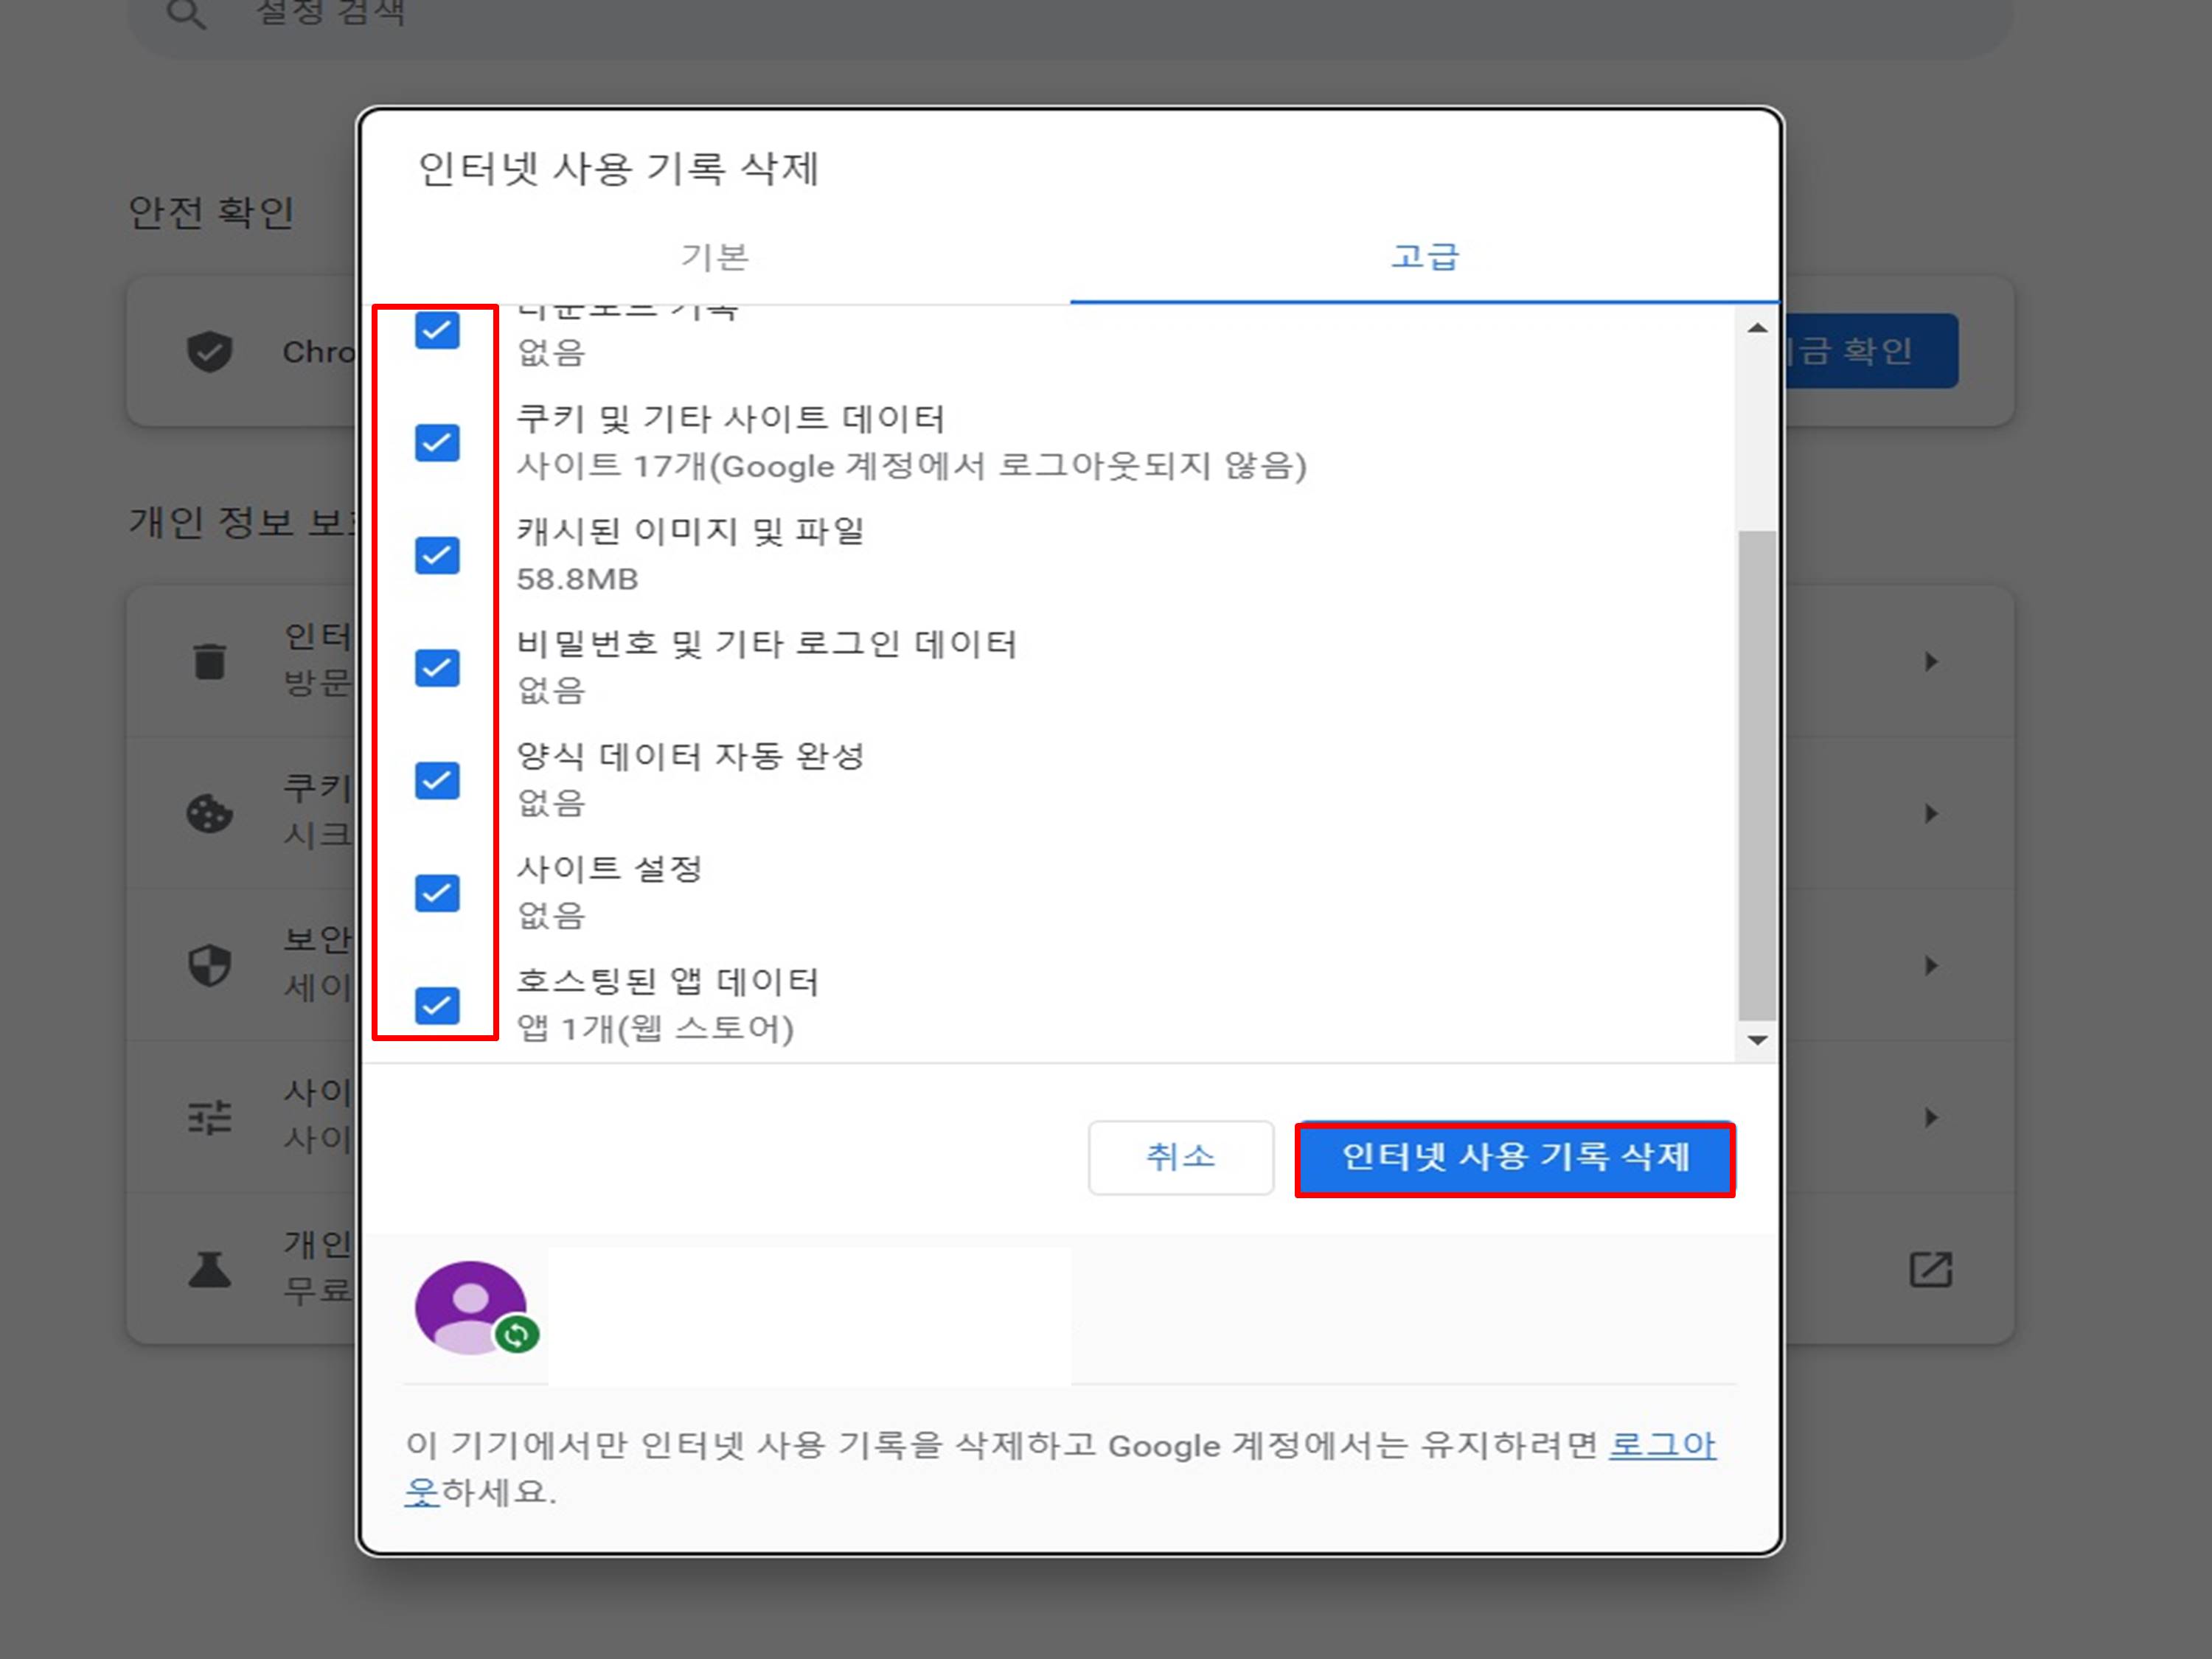Click the site settings sliders icon

click(209, 1117)
